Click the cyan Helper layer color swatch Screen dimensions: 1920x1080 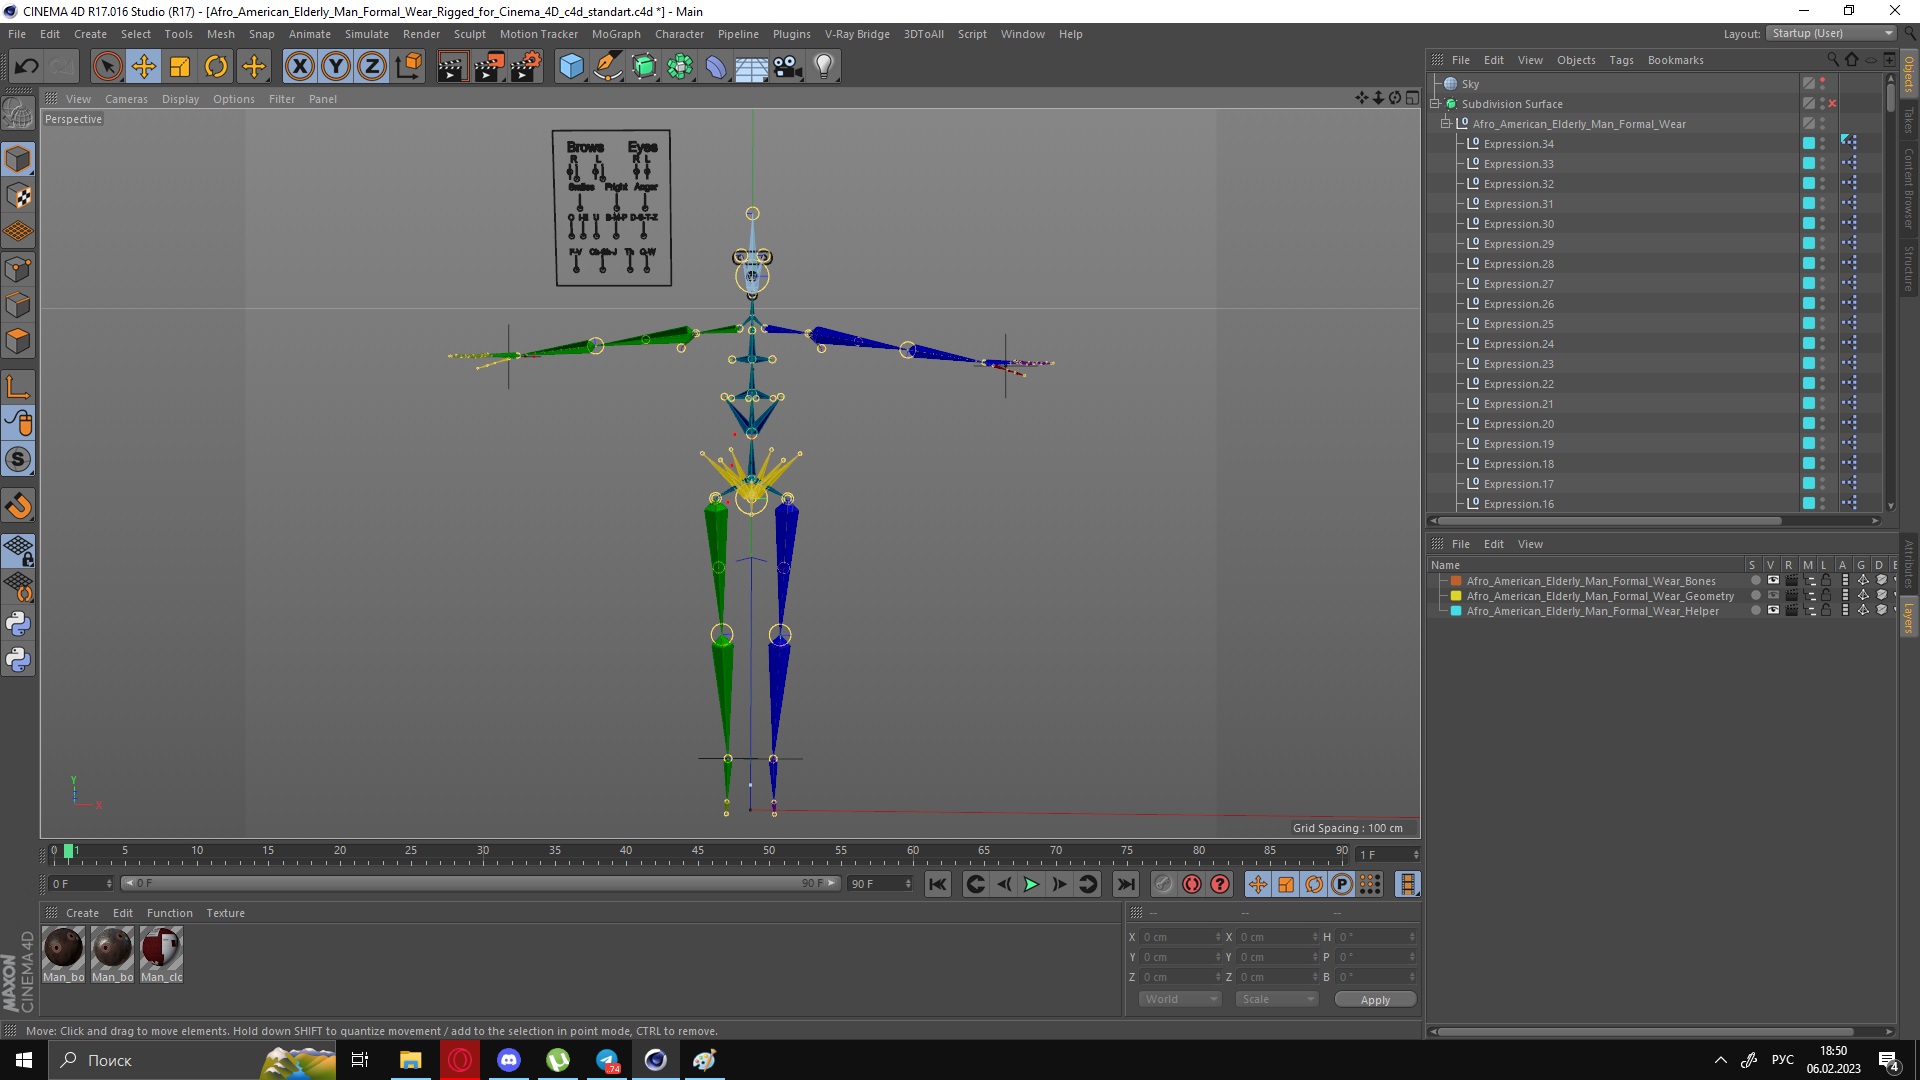coord(1456,611)
